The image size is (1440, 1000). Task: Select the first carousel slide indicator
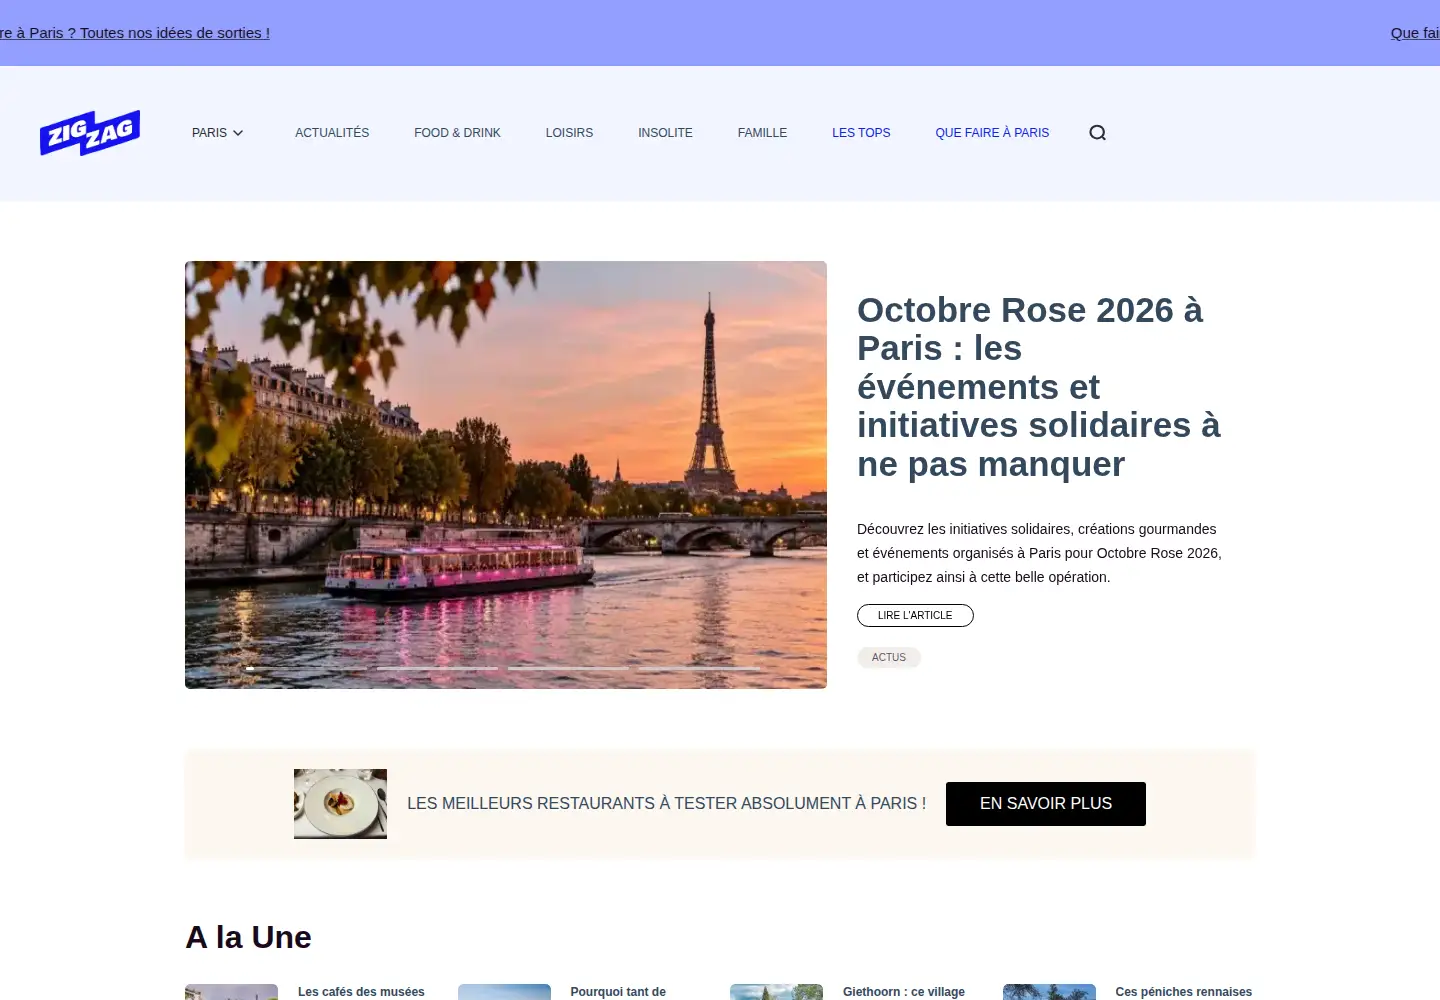click(x=306, y=668)
